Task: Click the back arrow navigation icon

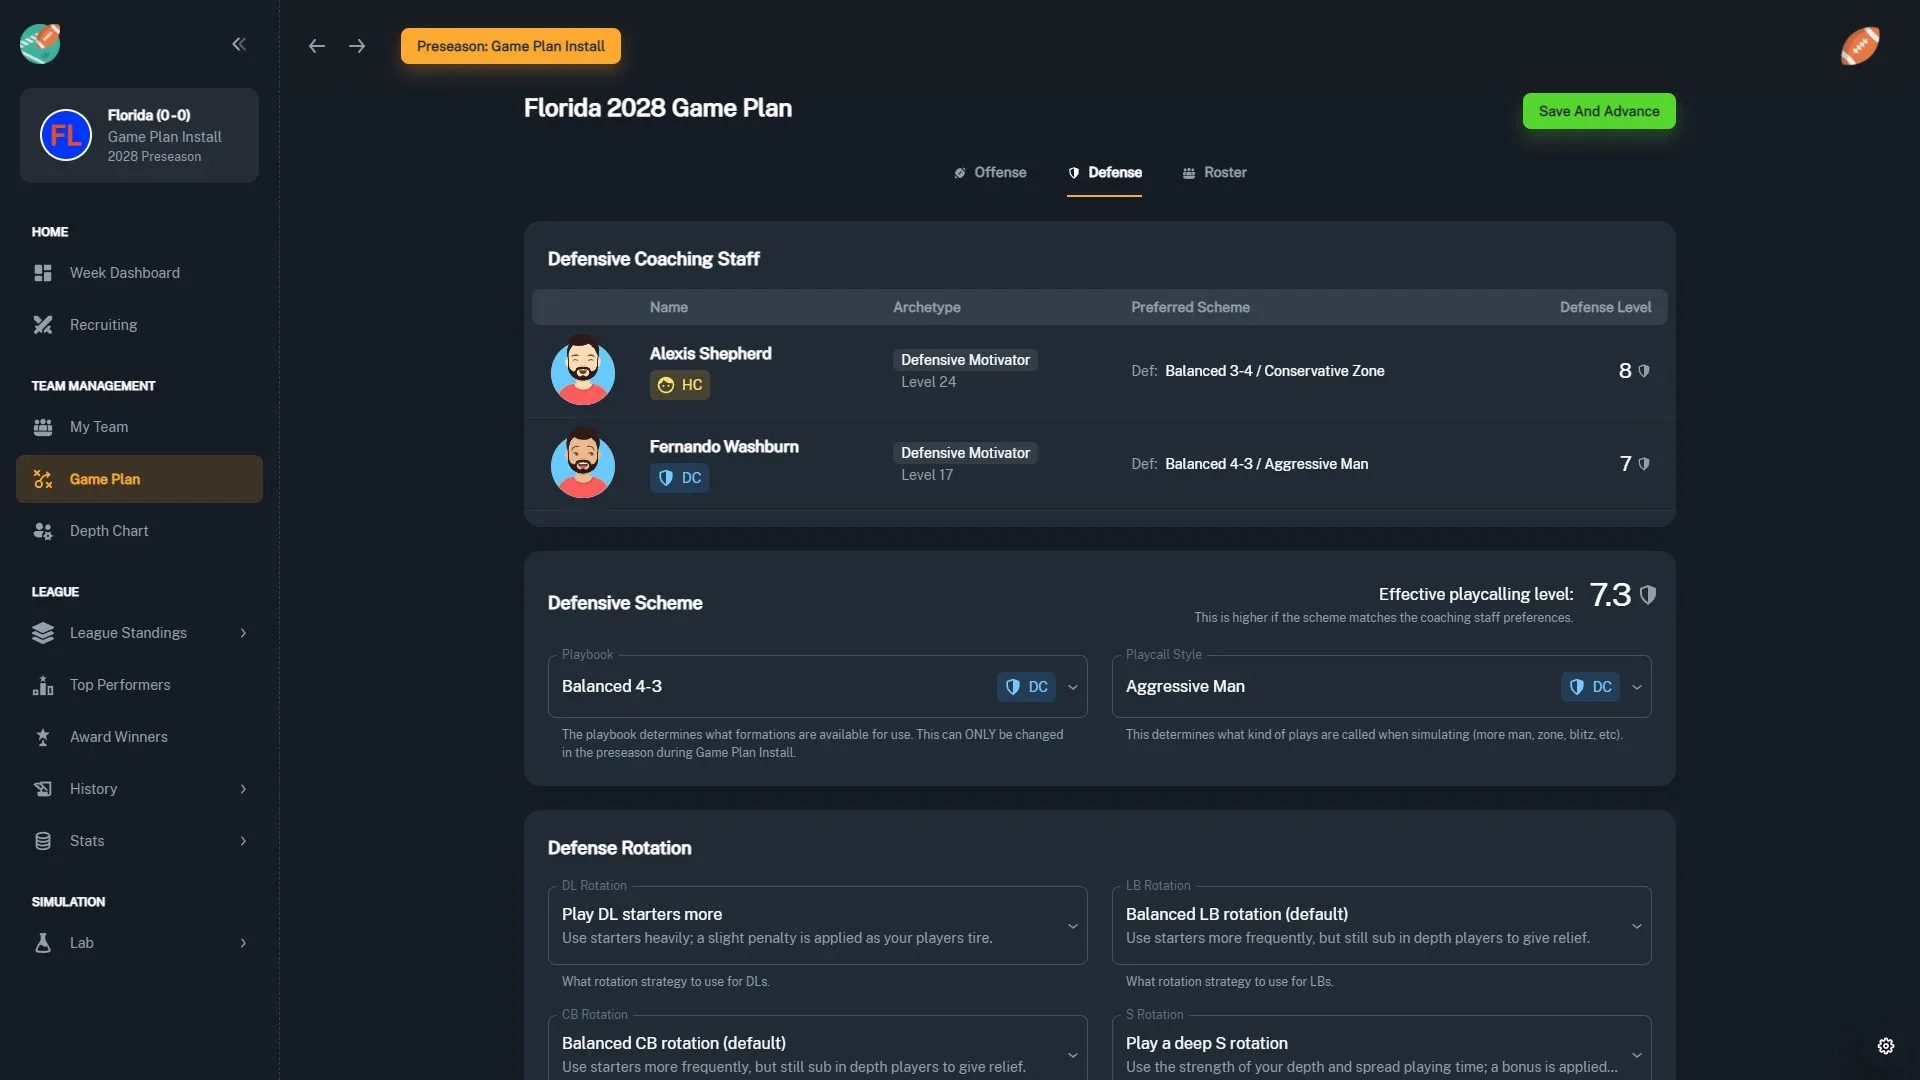Action: tap(316, 46)
